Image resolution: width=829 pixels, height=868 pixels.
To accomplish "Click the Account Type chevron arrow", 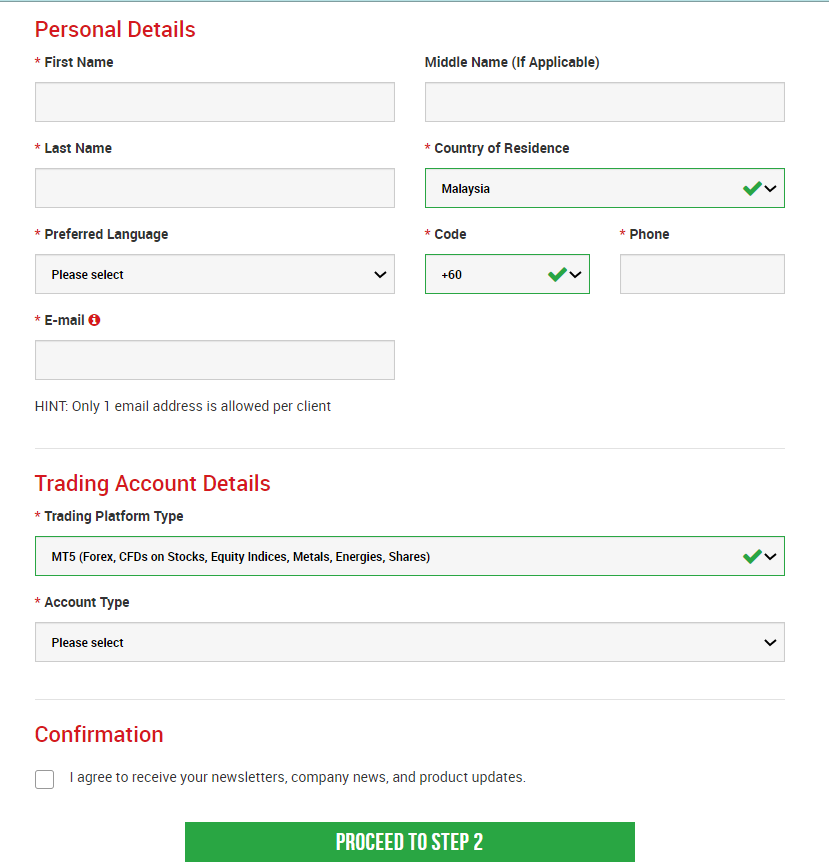I will [770, 643].
